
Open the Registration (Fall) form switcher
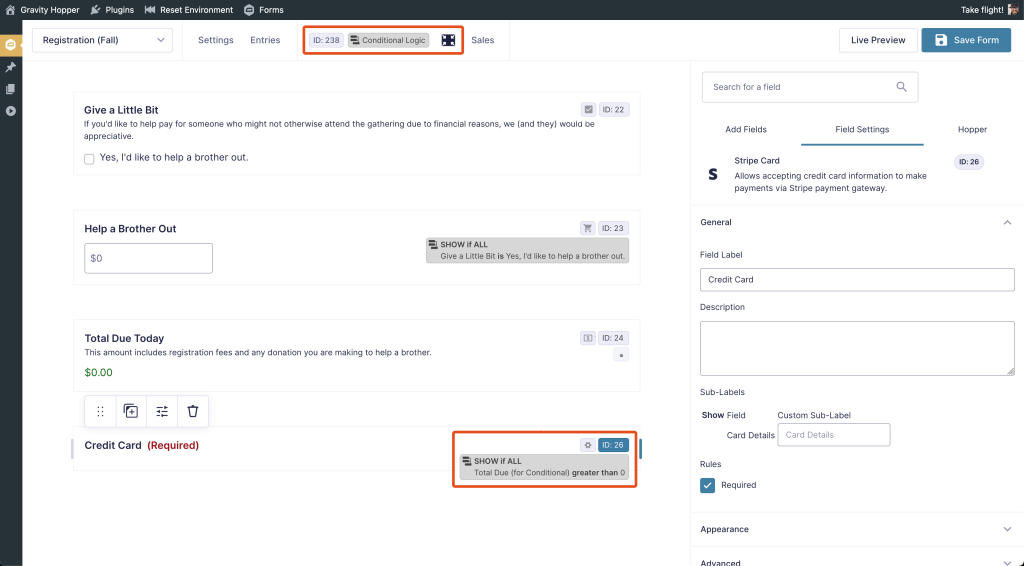click(x=103, y=40)
